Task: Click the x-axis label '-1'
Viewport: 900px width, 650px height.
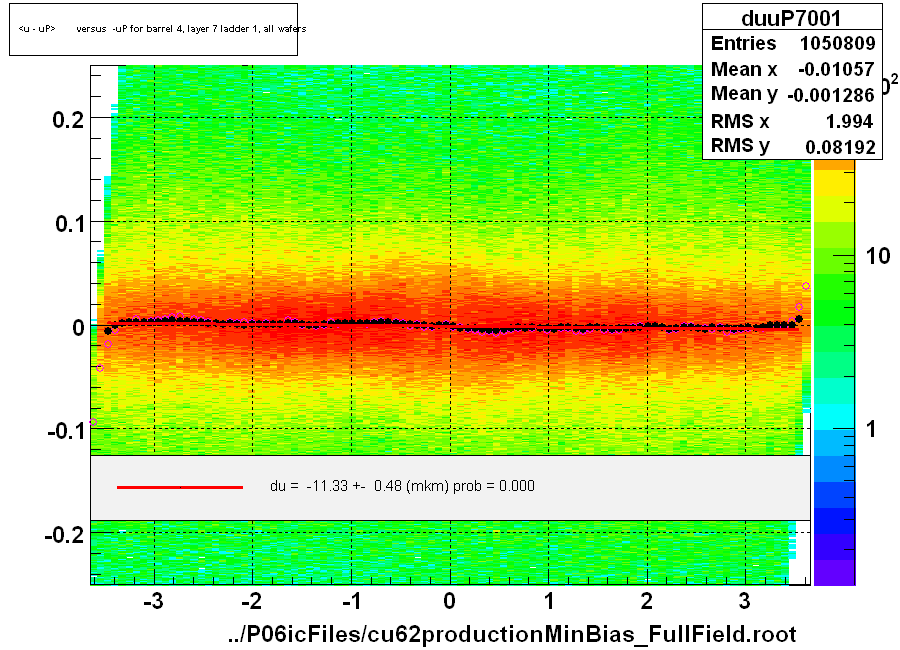Action: pos(351,601)
